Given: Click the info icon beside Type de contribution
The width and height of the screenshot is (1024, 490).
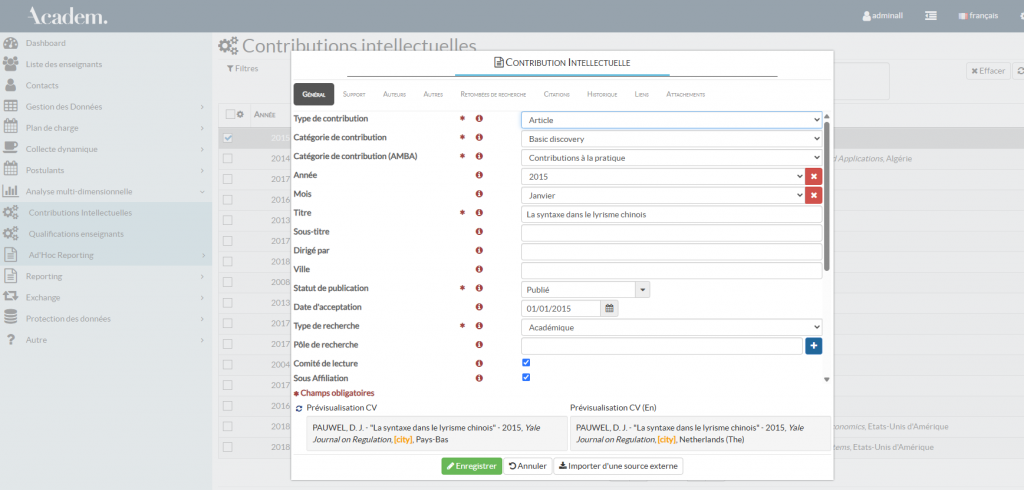Looking at the screenshot, I should pos(479,119).
